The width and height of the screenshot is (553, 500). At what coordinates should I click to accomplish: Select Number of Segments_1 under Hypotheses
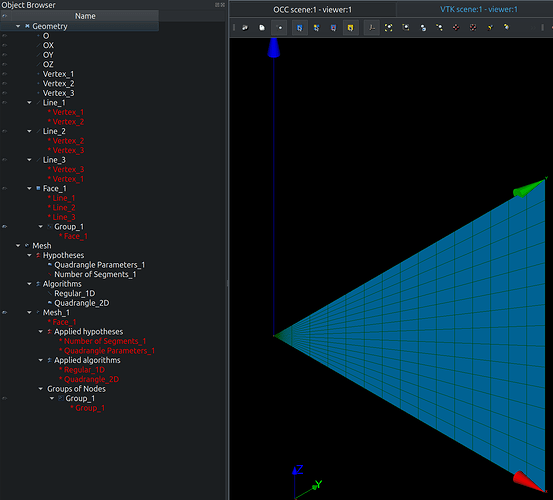click(95, 274)
